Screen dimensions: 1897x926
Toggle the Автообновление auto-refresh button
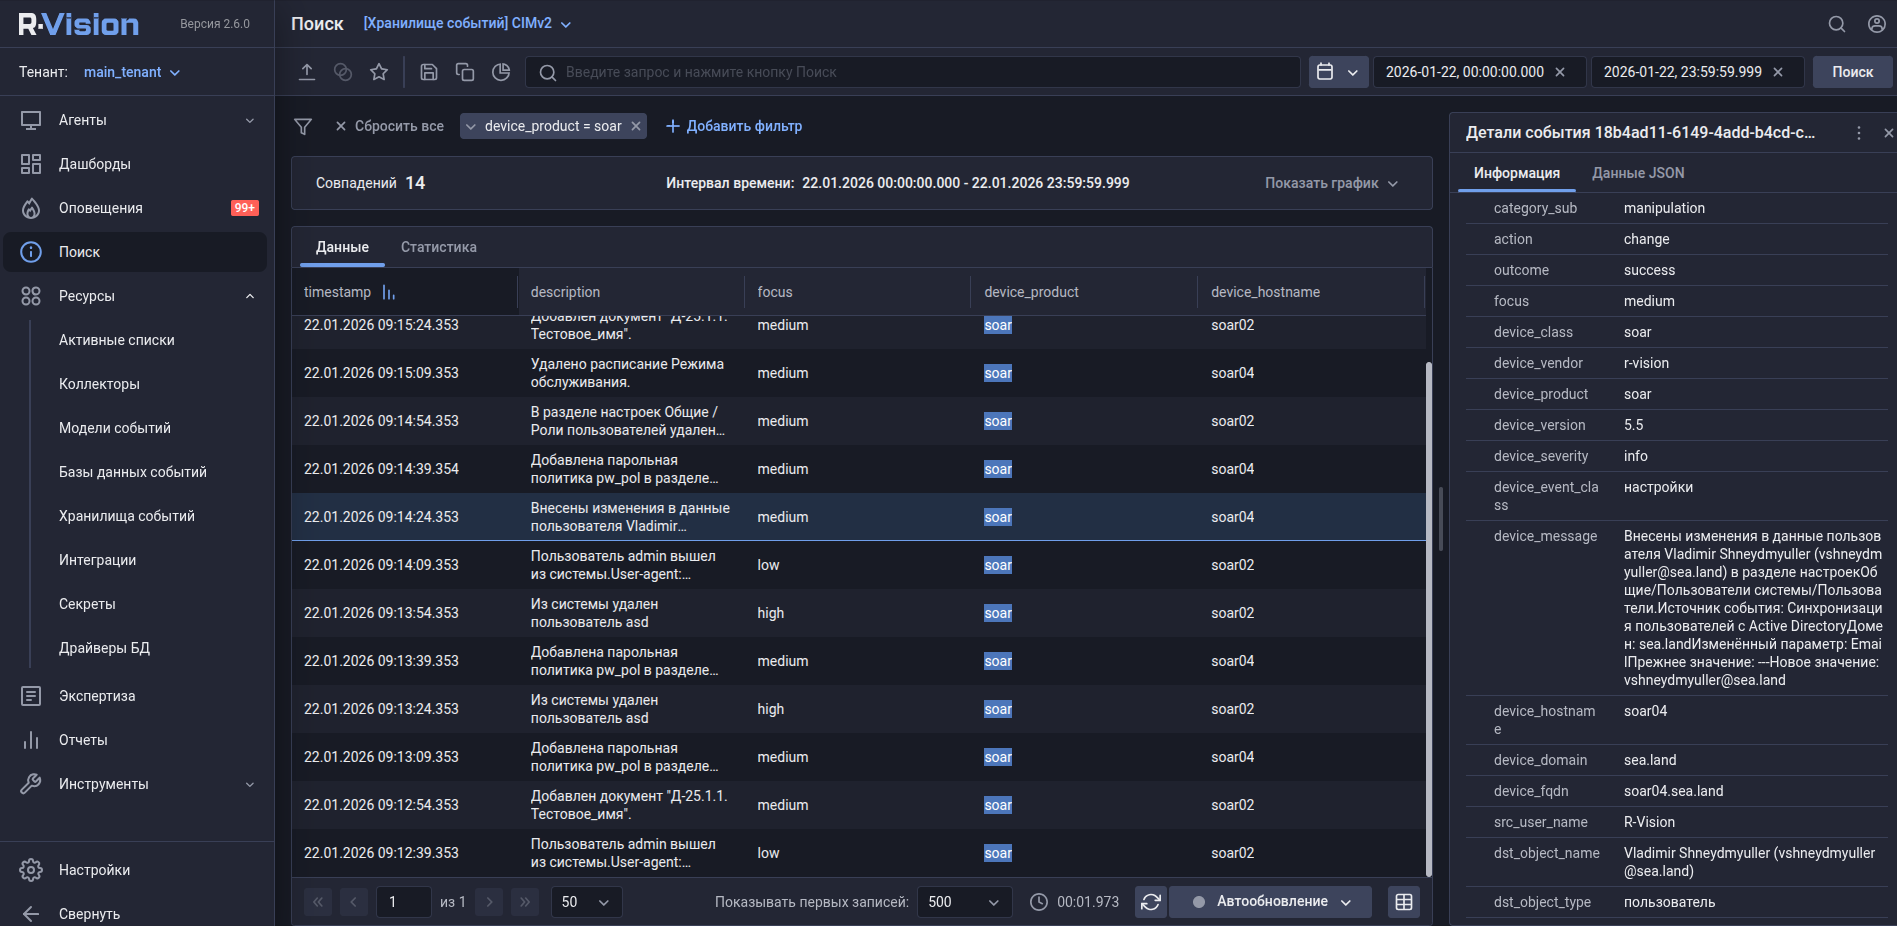click(x=1272, y=902)
